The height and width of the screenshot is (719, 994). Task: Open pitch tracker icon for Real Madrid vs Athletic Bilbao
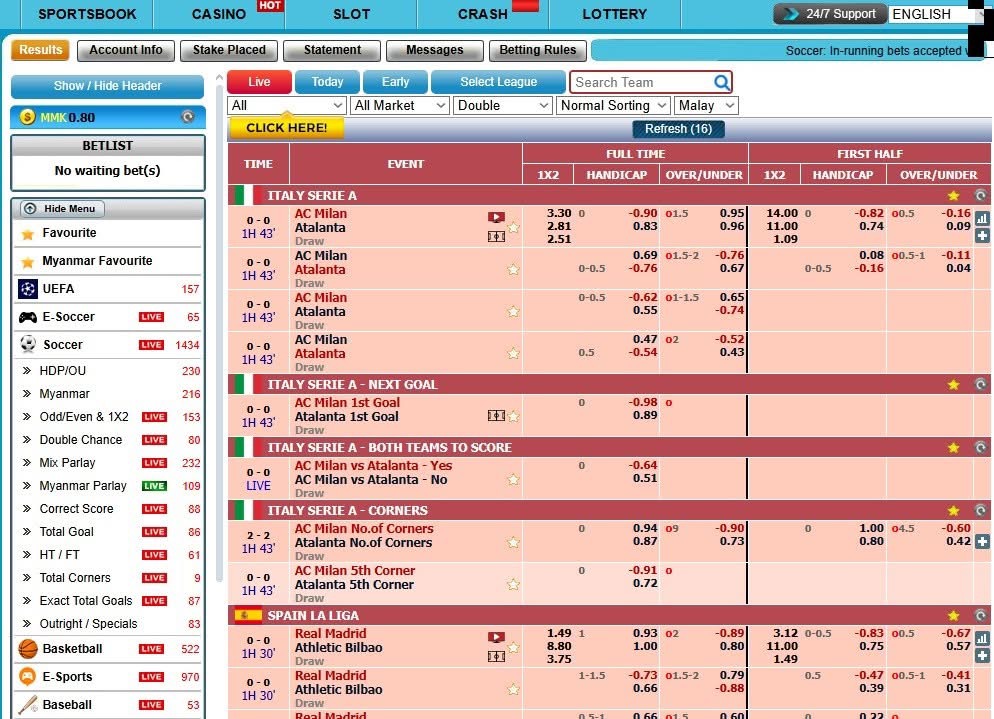496,657
